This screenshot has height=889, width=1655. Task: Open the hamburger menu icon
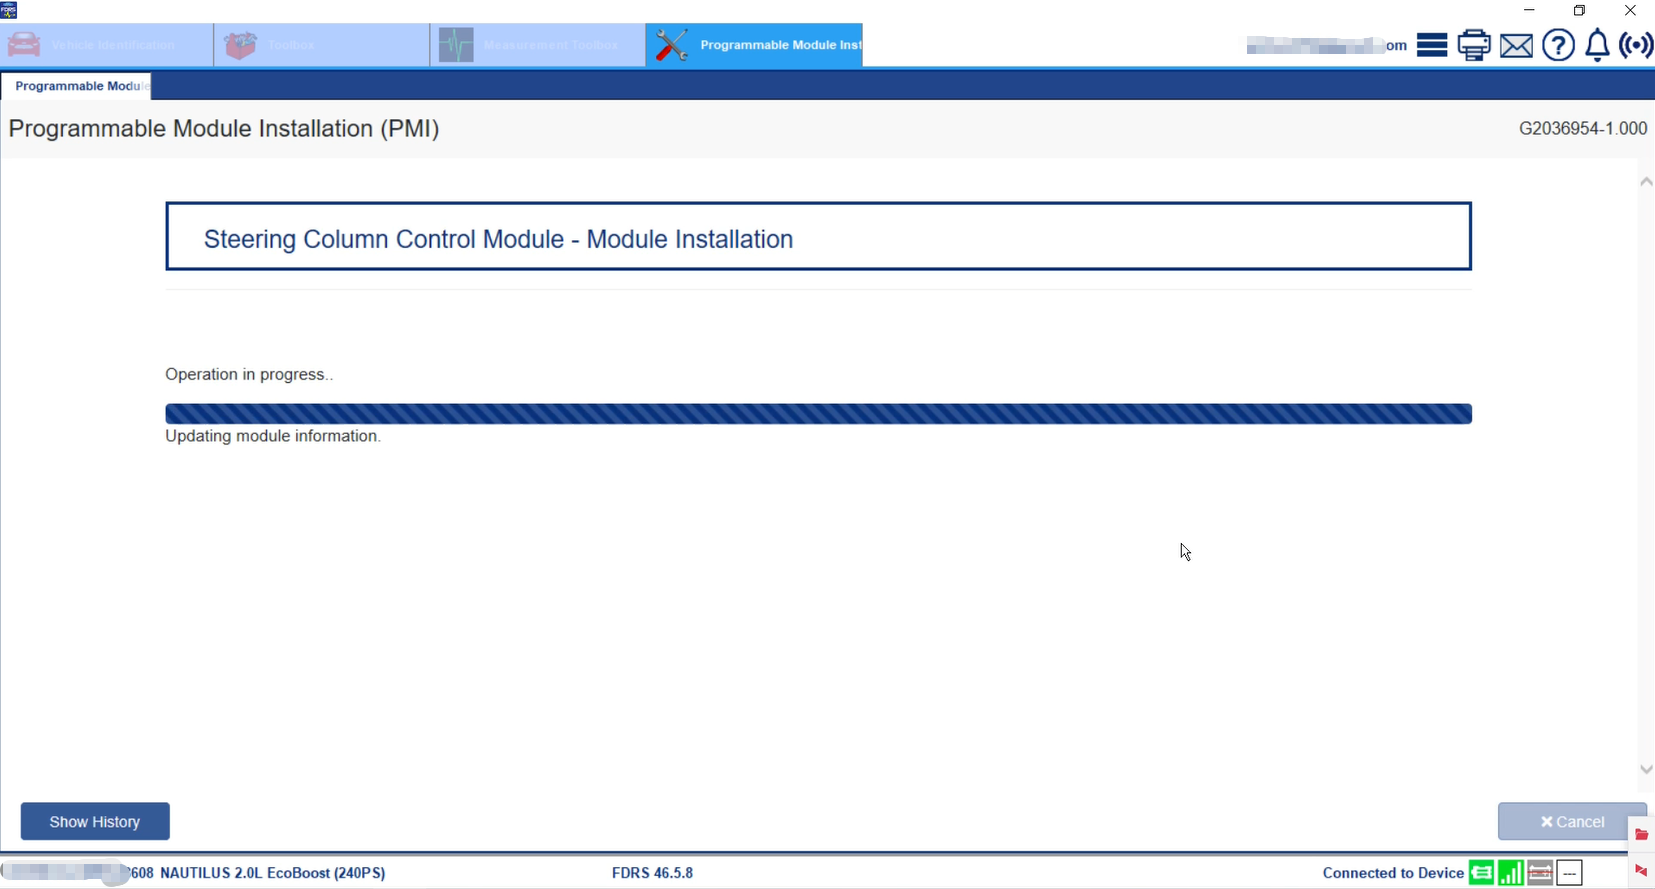coord(1432,45)
